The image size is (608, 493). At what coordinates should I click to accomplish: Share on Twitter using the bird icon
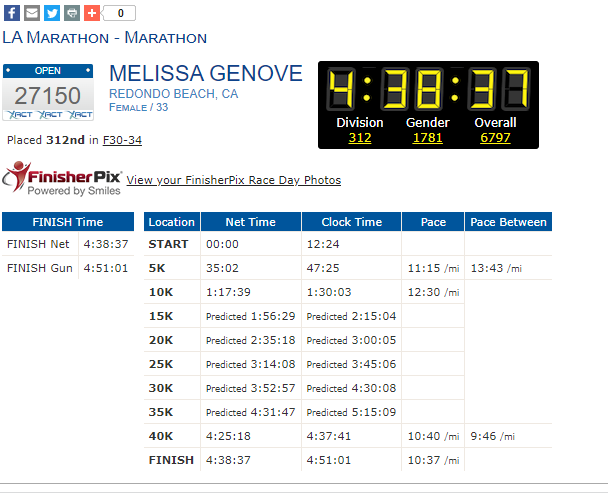52,13
